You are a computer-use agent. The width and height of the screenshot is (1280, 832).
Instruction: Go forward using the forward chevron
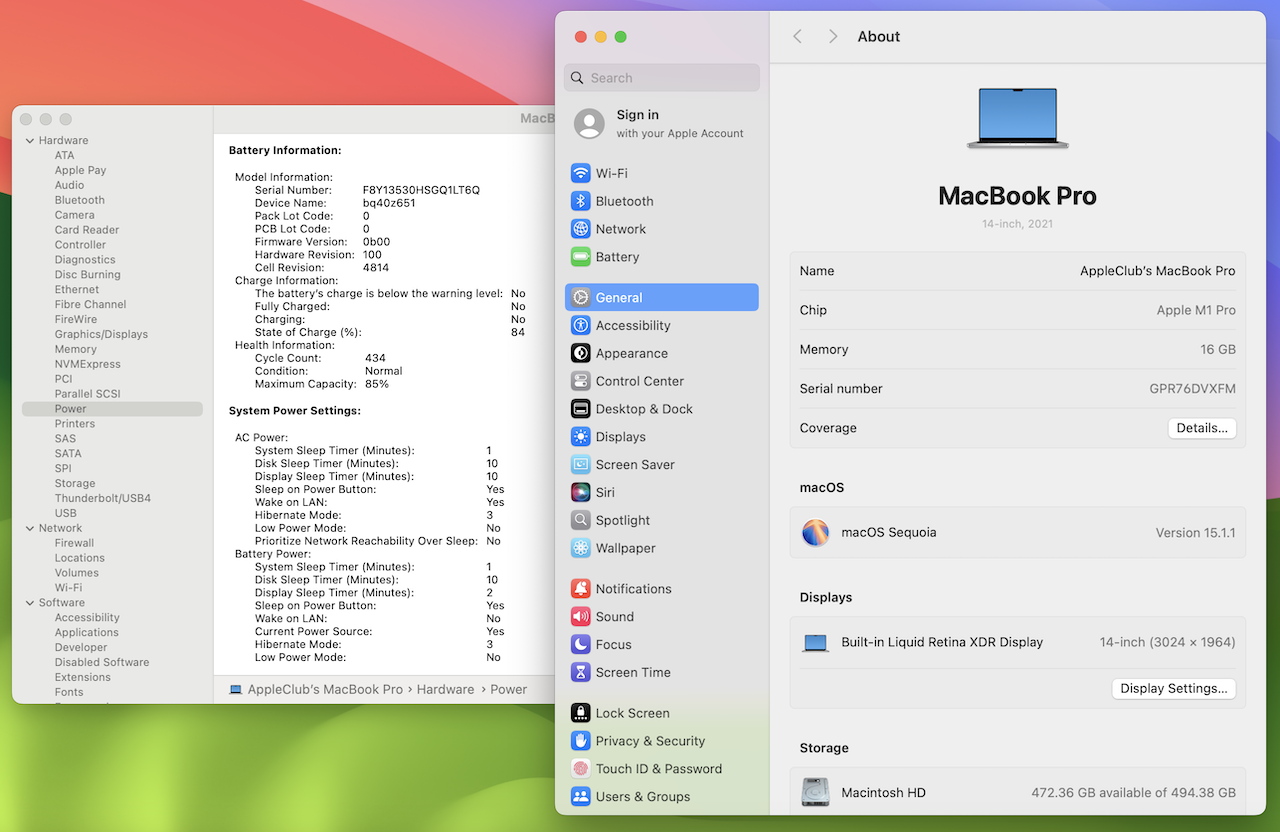pos(833,37)
